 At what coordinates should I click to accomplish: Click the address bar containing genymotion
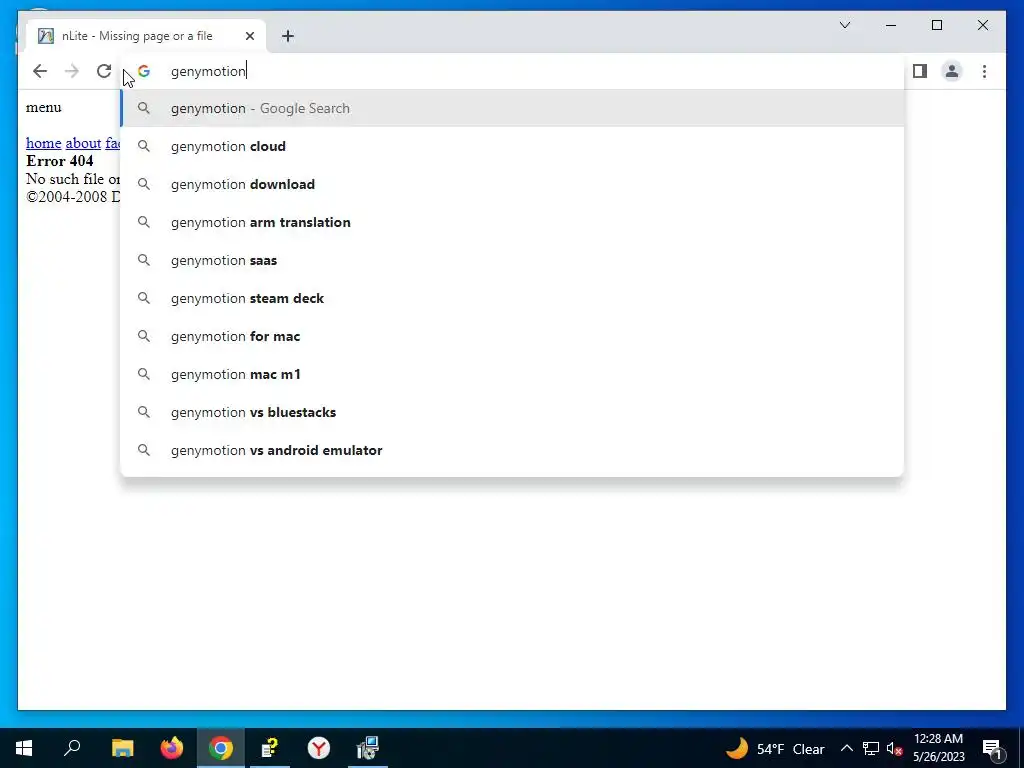[513, 71]
